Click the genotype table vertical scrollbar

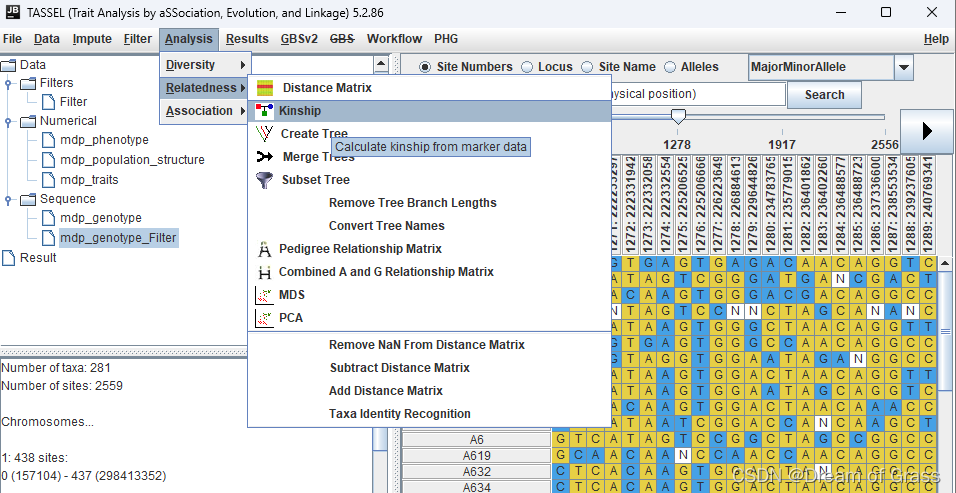946,332
